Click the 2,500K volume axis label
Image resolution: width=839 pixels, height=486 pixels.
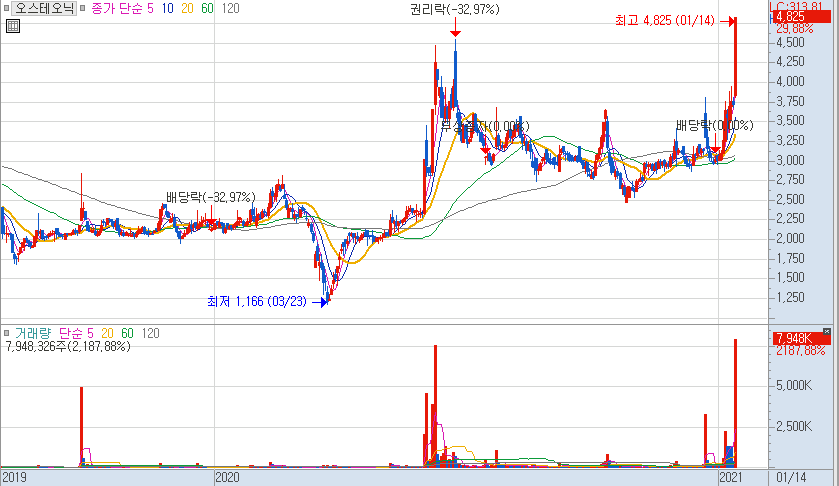click(794, 427)
